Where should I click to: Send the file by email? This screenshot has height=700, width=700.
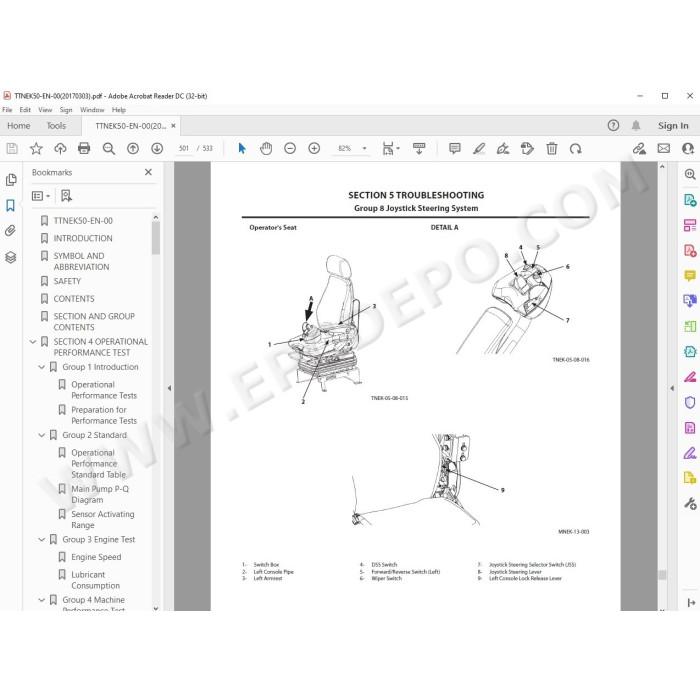pyautogui.click(x=664, y=148)
